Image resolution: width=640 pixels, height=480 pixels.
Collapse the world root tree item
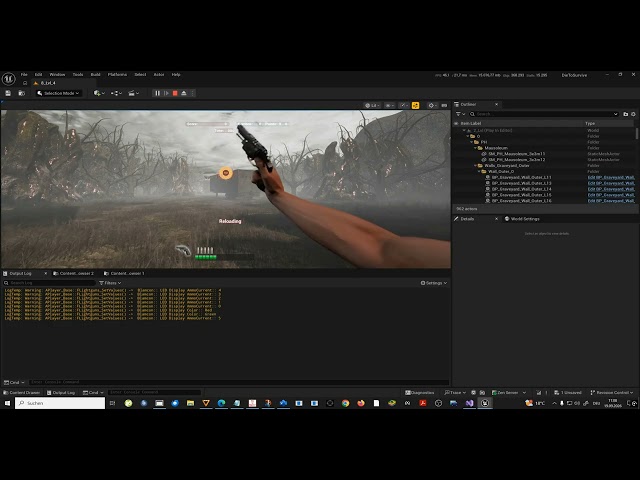[x=464, y=130]
